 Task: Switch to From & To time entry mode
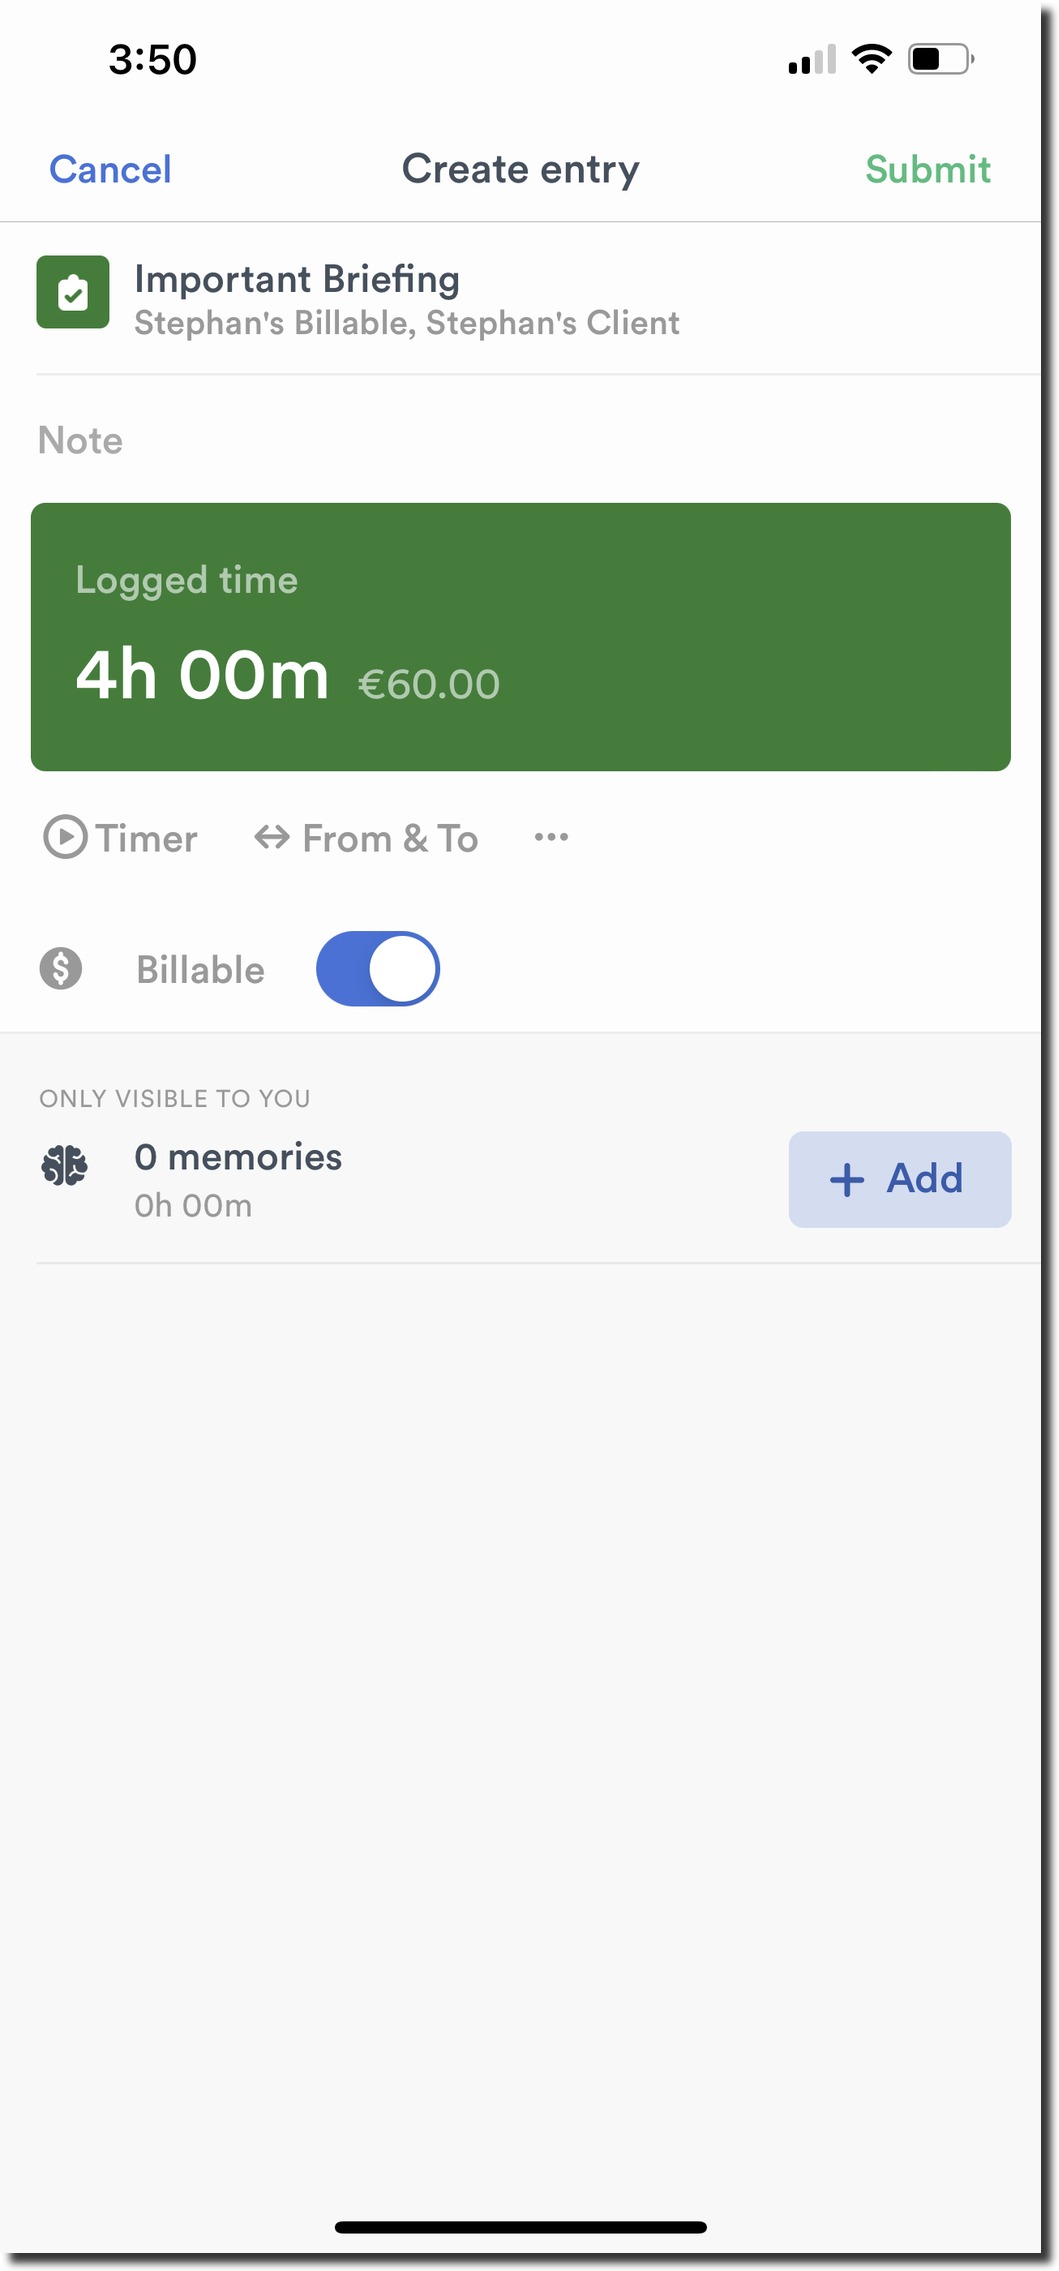367,838
